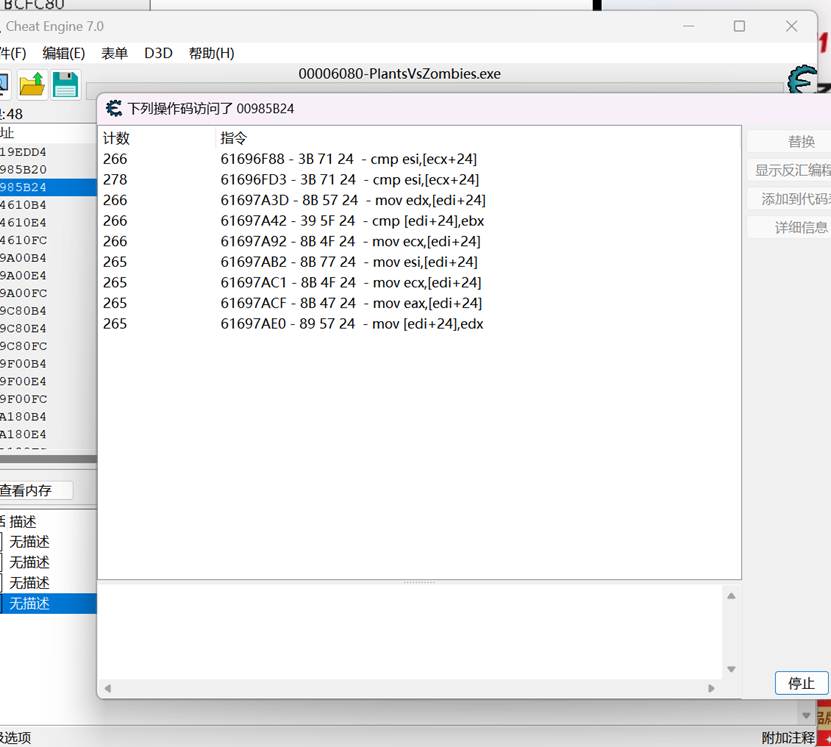The height and width of the screenshot is (747, 831).
Task: Select the mov eax,[edi+24] instruction row
Action: (x=419, y=304)
